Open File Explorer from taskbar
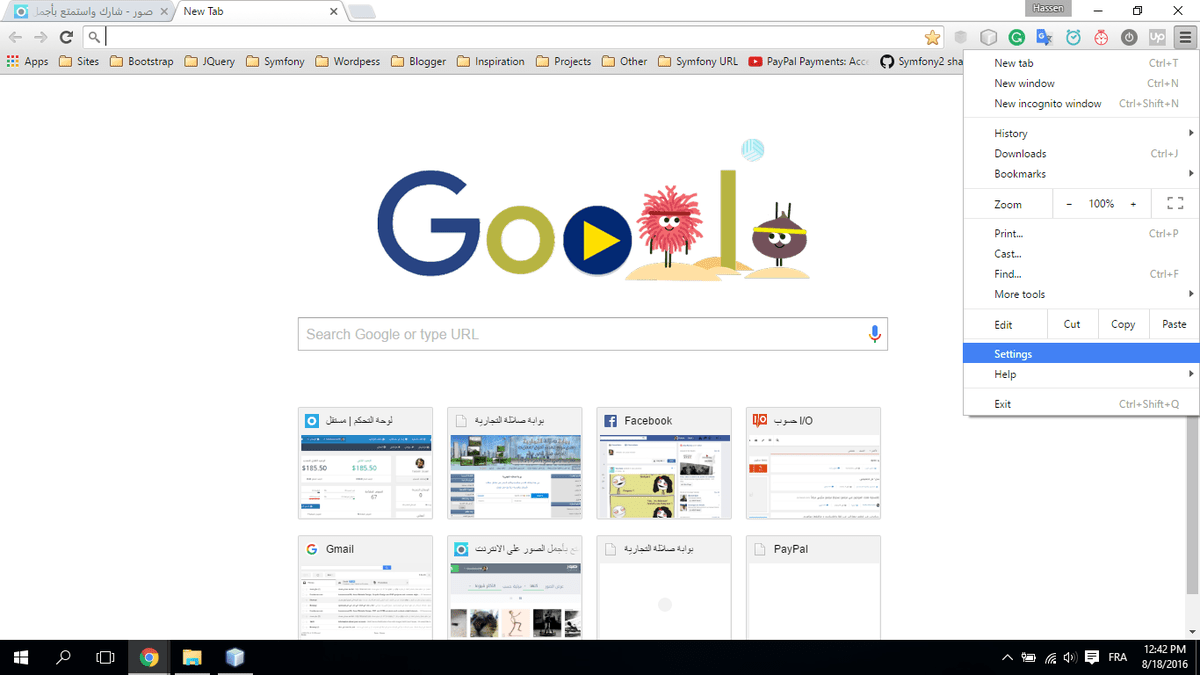This screenshot has width=1200, height=675. click(192, 657)
